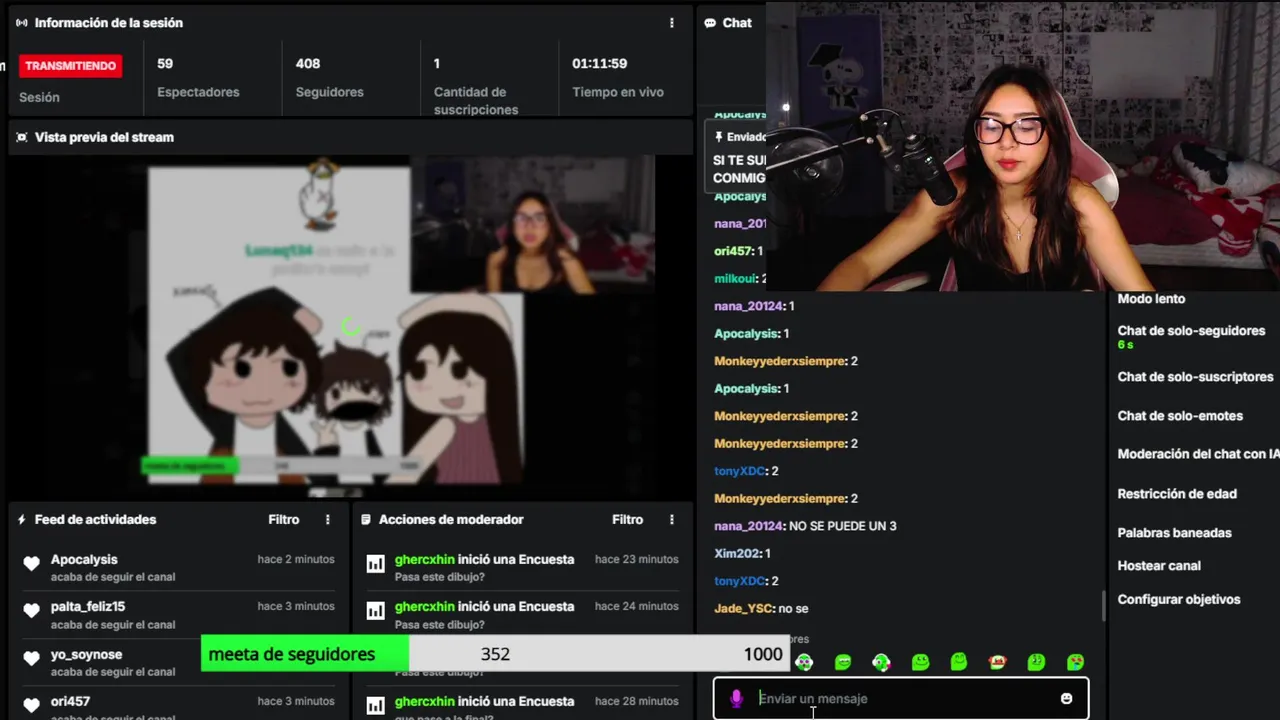Click the palta_feliz15 entry in activity feed
1280x720 pixels.
(178, 614)
